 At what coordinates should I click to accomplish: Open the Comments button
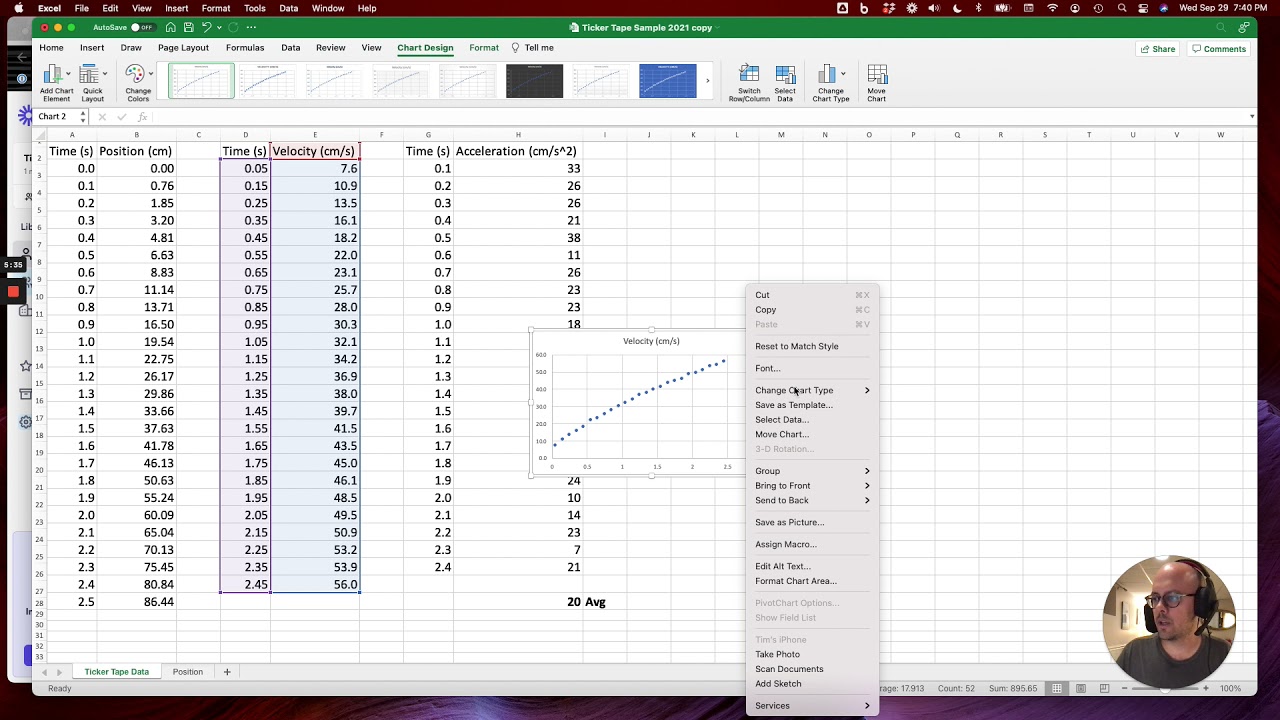1219,49
